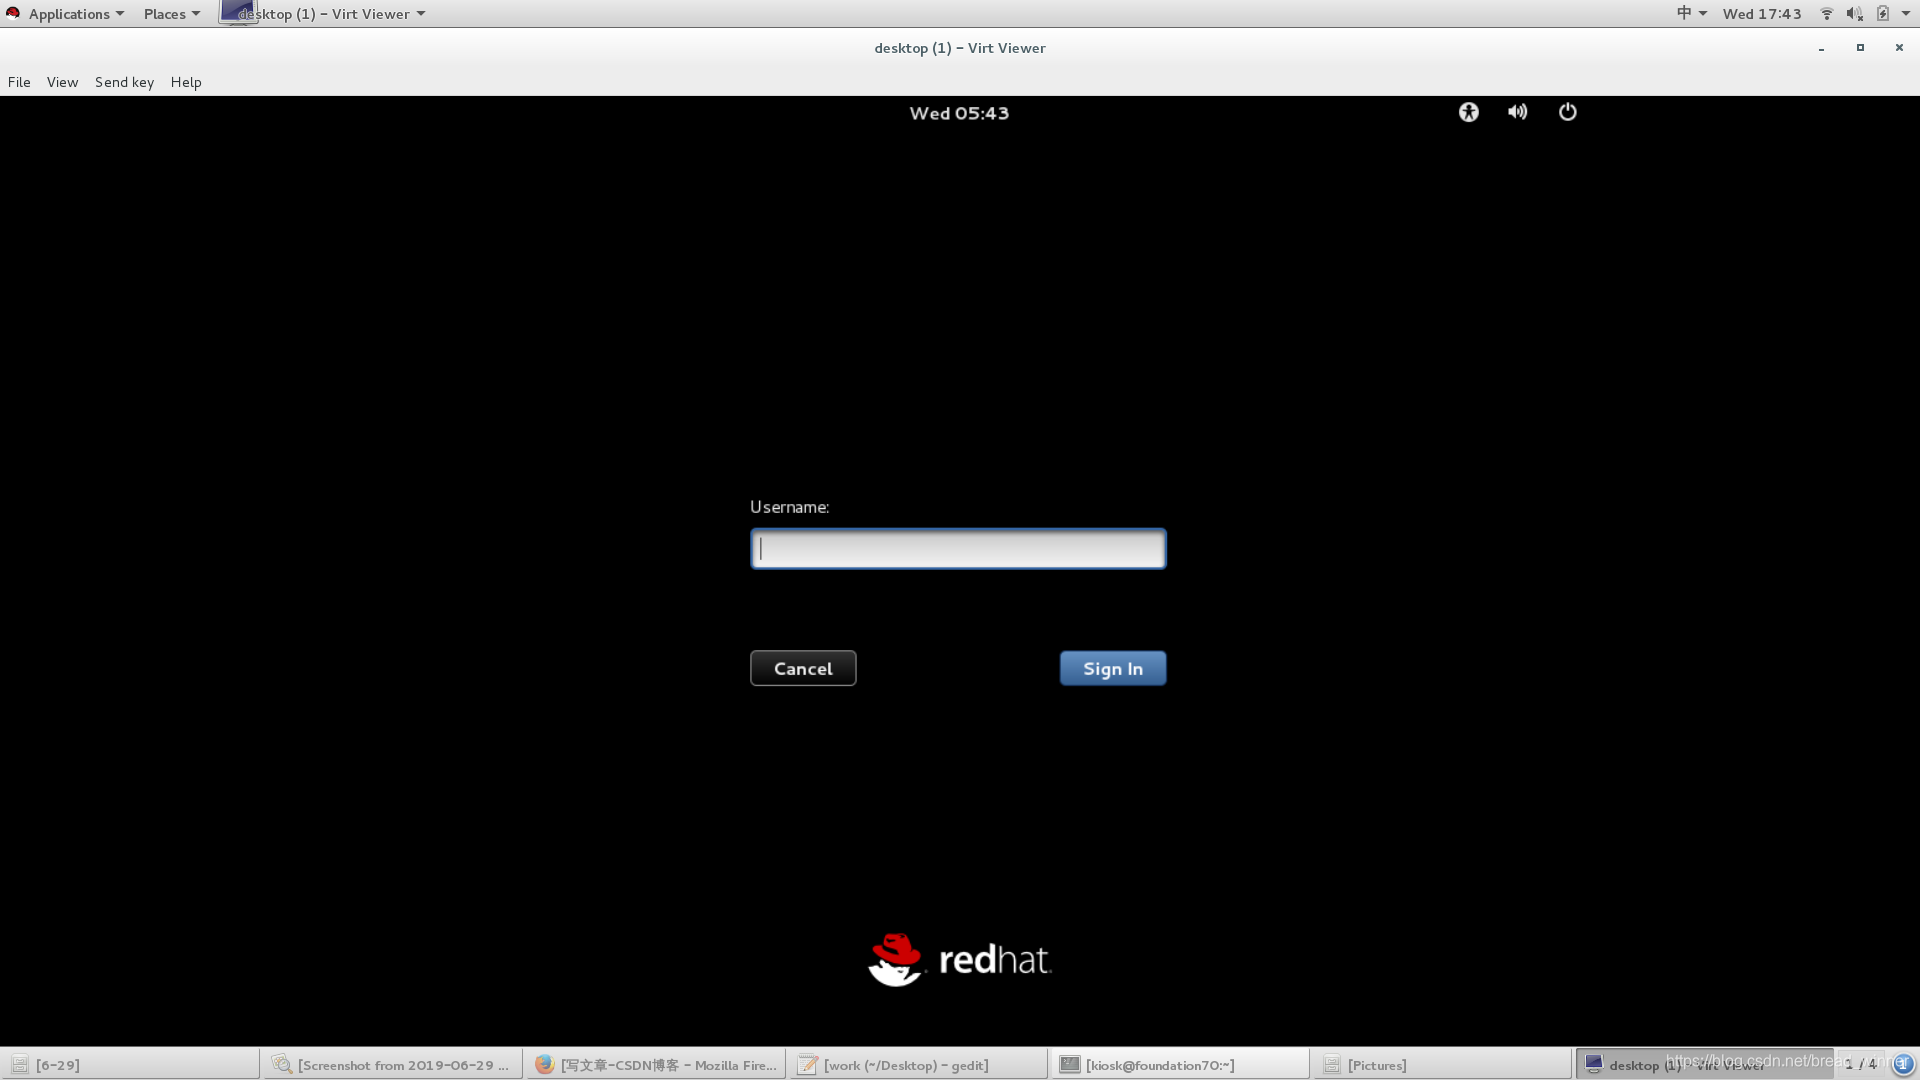The height and width of the screenshot is (1080, 1920).
Task: Click the image viewer icon in taskbar
Action: 282,1064
